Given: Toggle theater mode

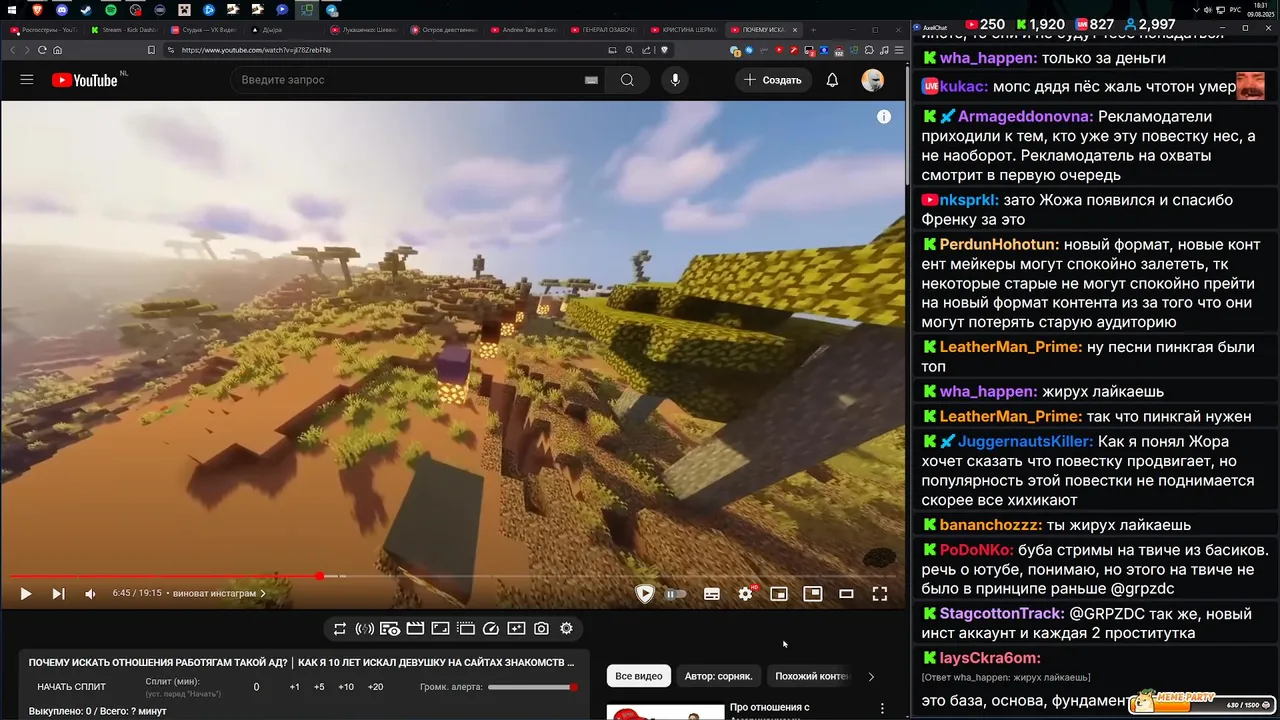Looking at the screenshot, I should point(846,594).
